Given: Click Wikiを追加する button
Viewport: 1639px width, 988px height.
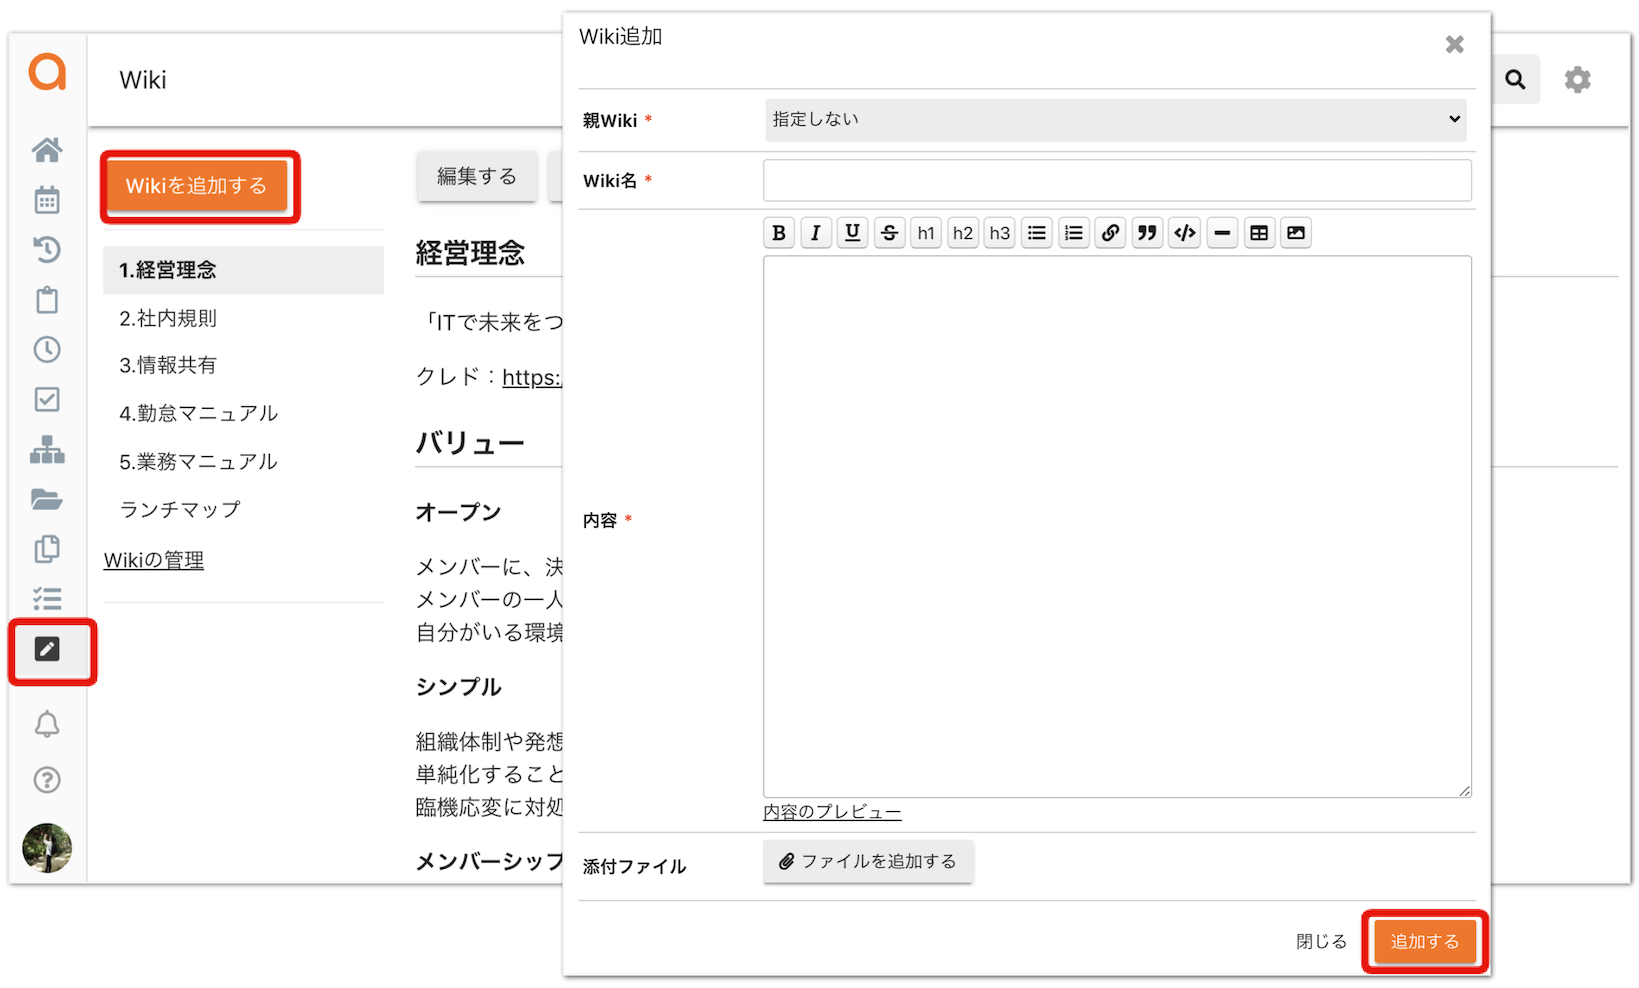Looking at the screenshot, I should click(197, 186).
